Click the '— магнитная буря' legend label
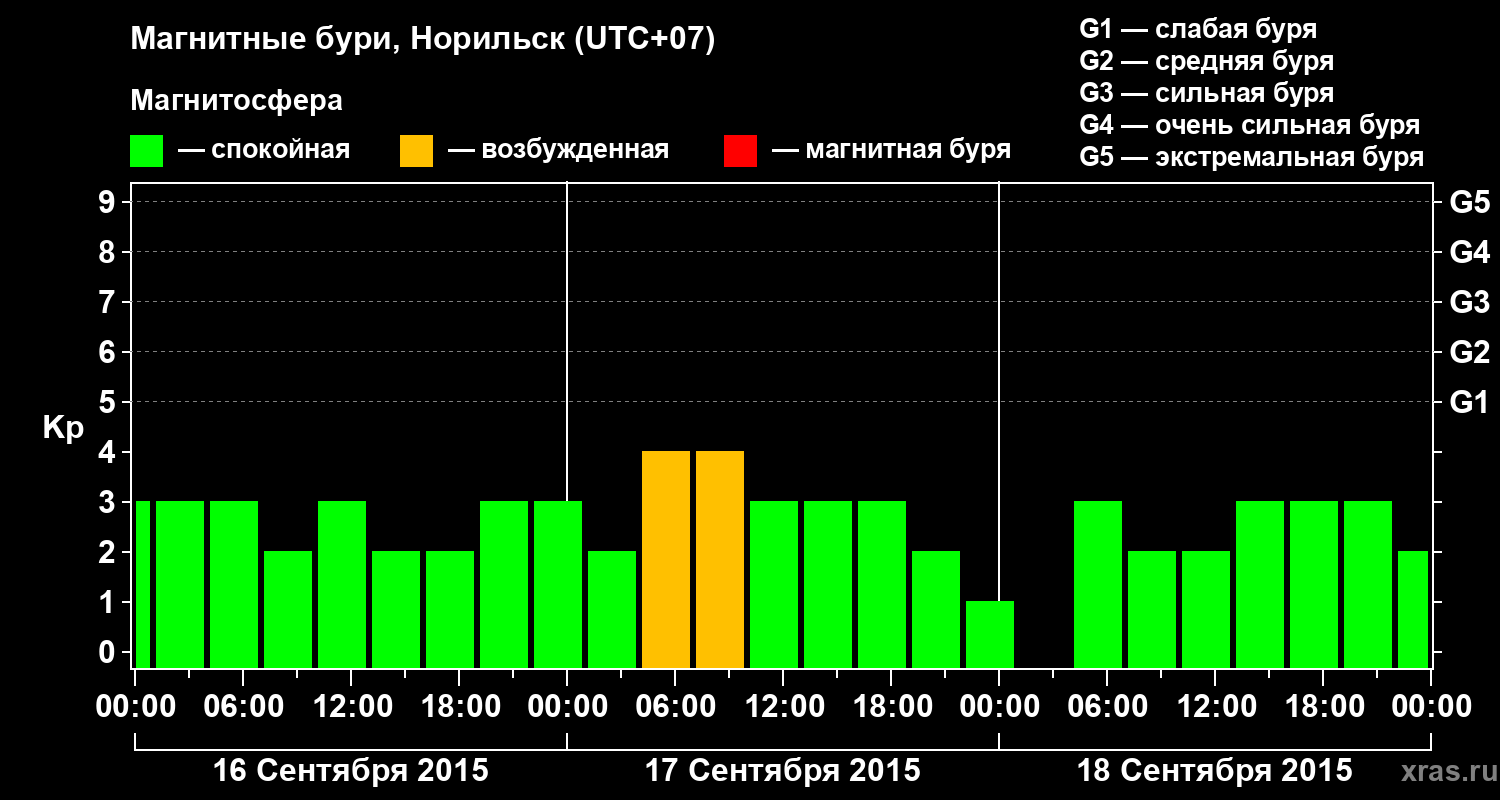This screenshot has height=800, width=1500. (x=891, y=151)
